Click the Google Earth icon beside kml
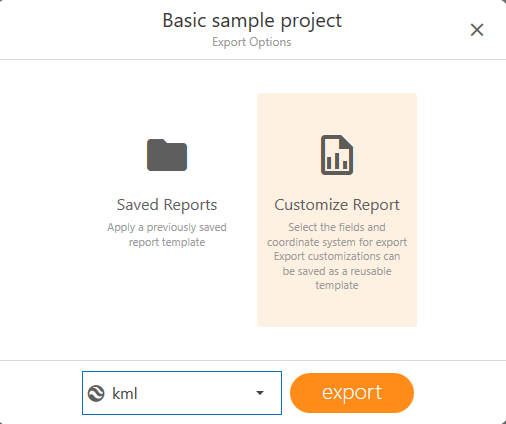Image resolution: width=506 pixels, height=424 pixels. click(96, 393)
